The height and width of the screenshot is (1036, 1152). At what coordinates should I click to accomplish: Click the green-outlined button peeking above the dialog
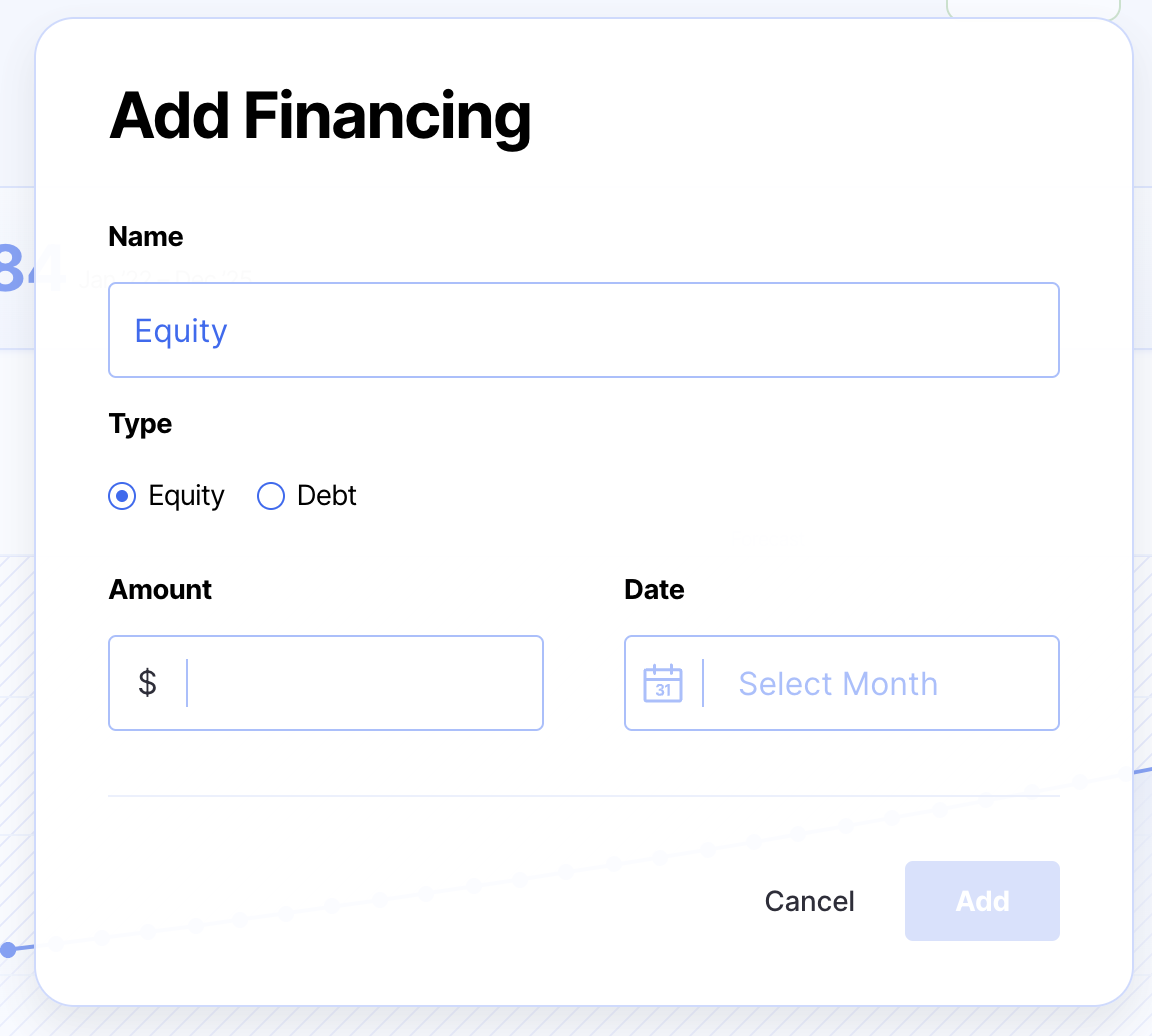click(x=1030, y=9)
